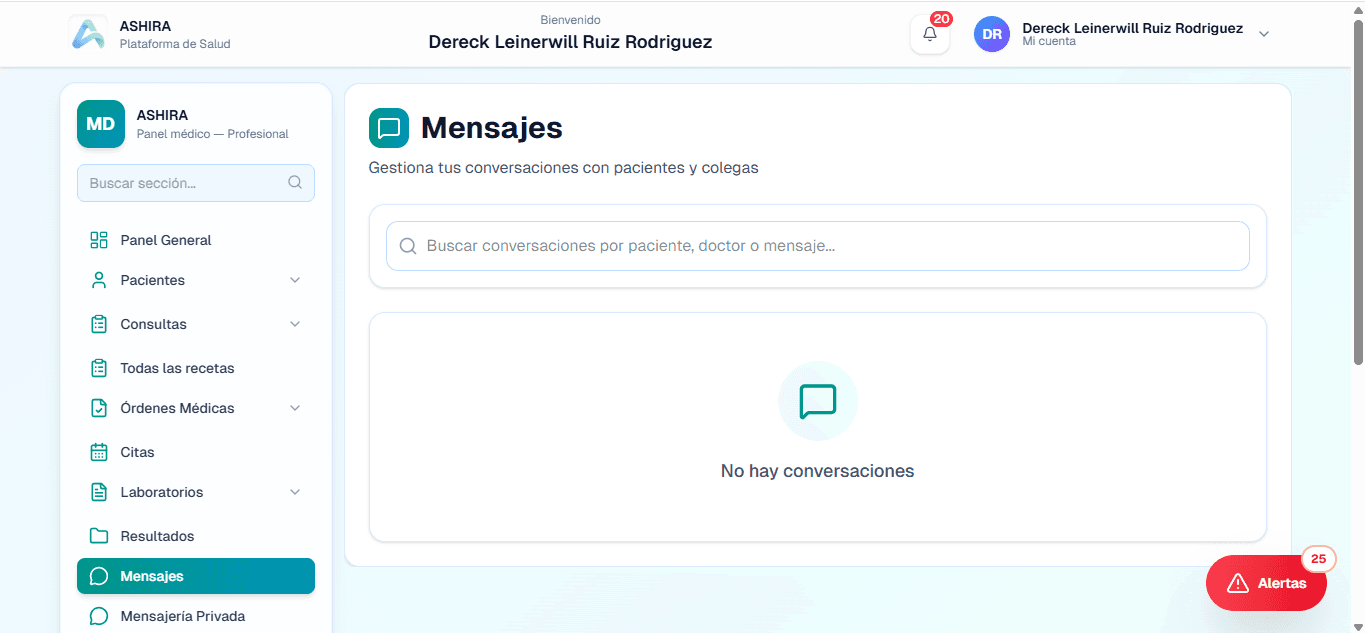Click the Buscar sección search box
Viewport: 1365px width, 633px height.
click(x=195, y=183)
